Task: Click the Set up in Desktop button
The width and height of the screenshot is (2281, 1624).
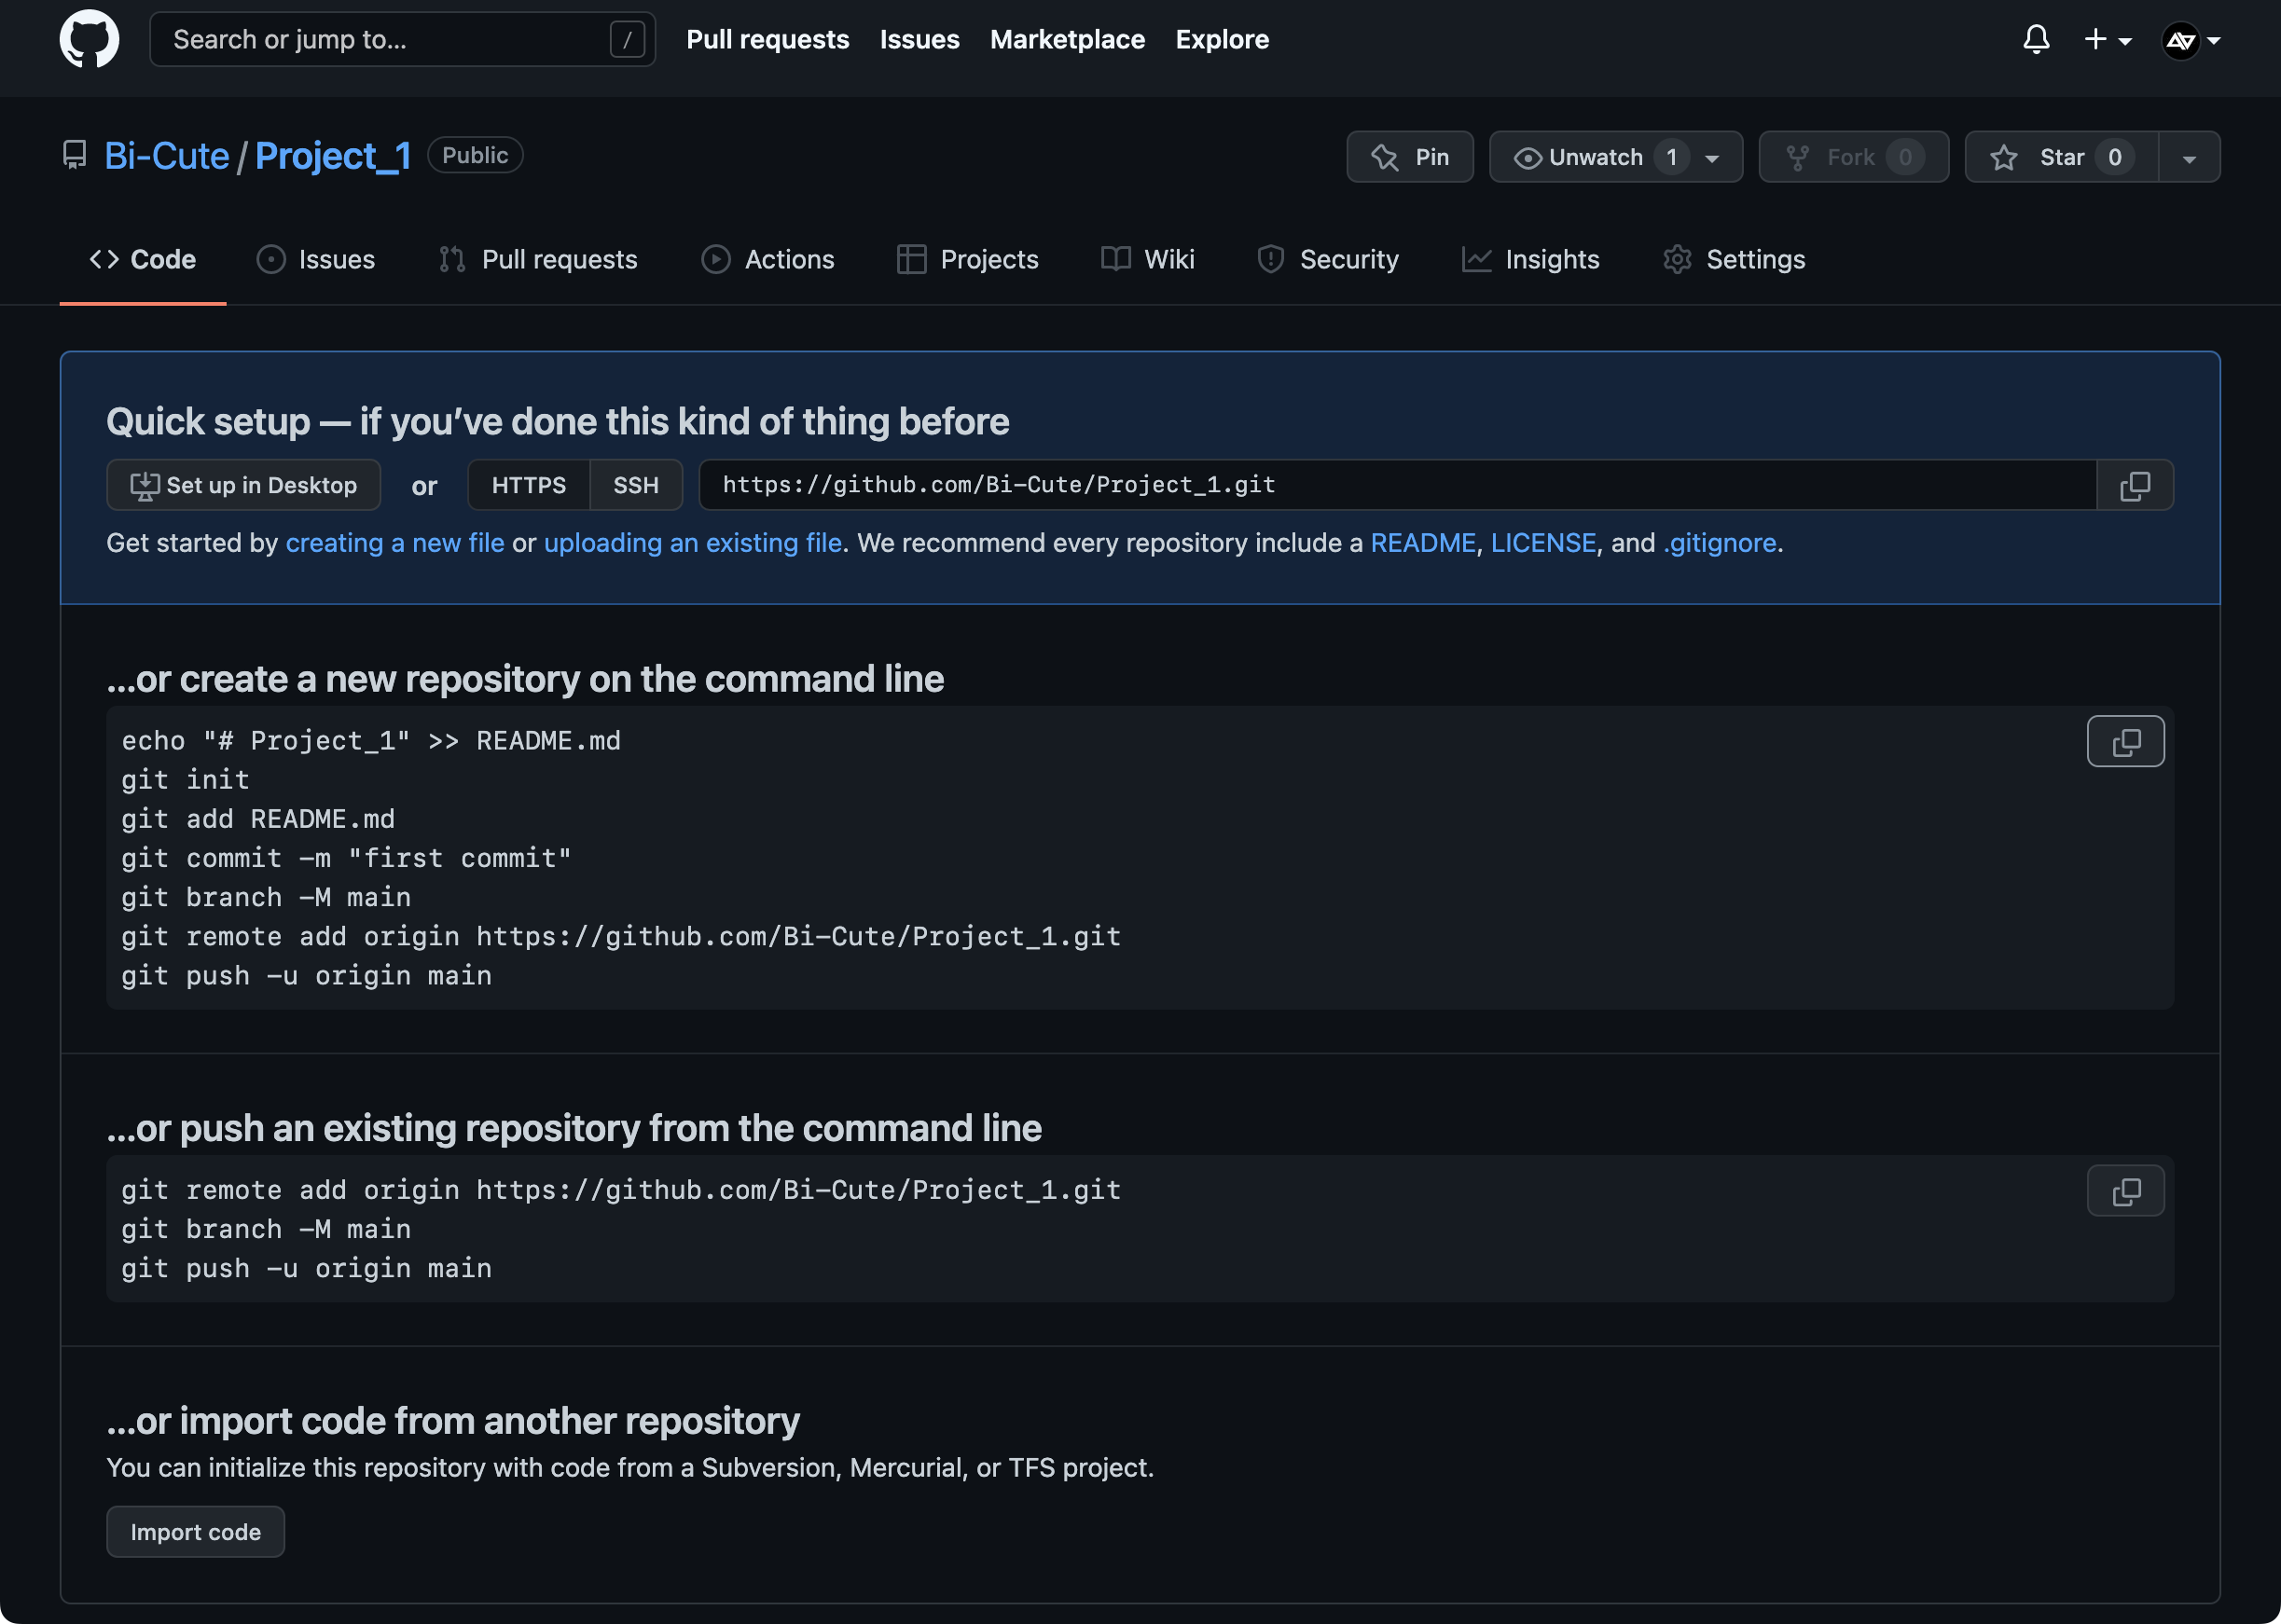Action: [243, 485]
